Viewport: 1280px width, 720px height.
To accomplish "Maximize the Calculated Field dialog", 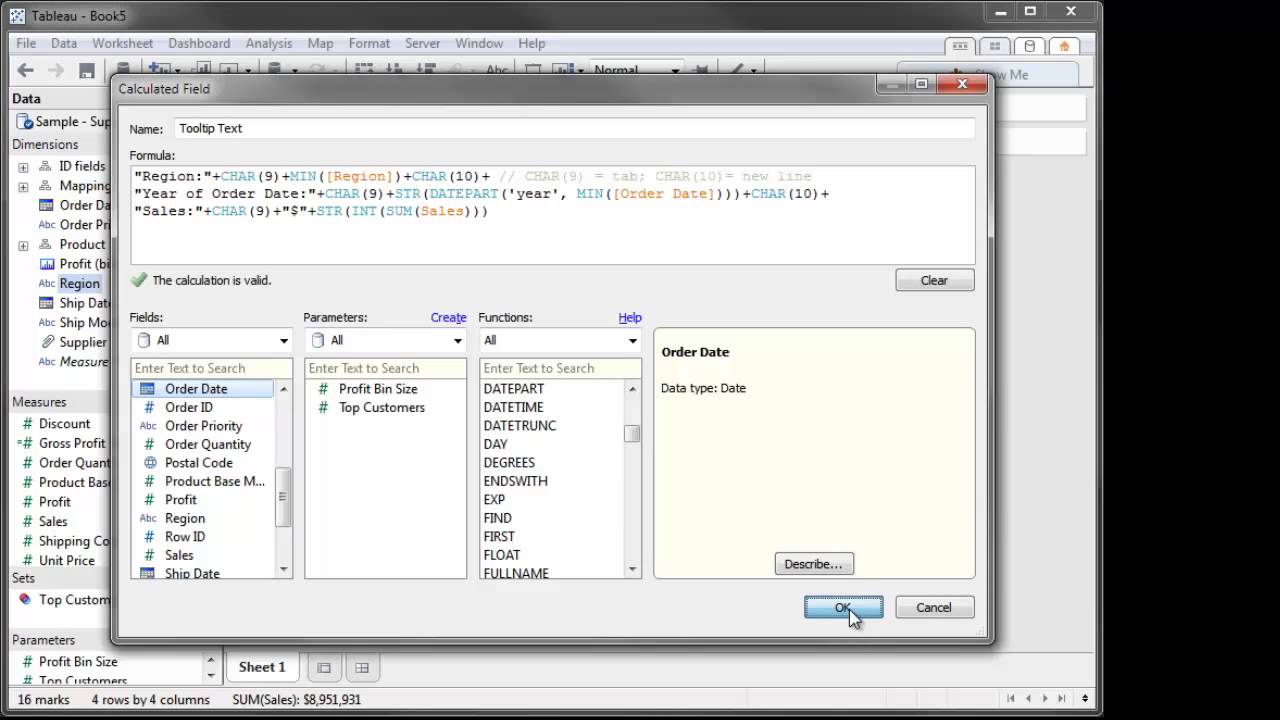I will pos(922,85).
